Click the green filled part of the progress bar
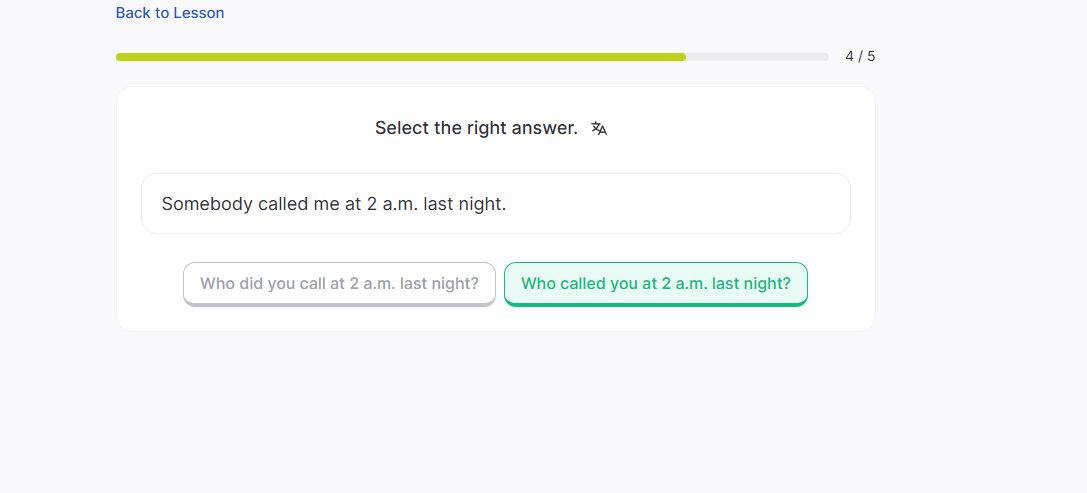The image size is (1087, 493). click(x=400, y=57)
